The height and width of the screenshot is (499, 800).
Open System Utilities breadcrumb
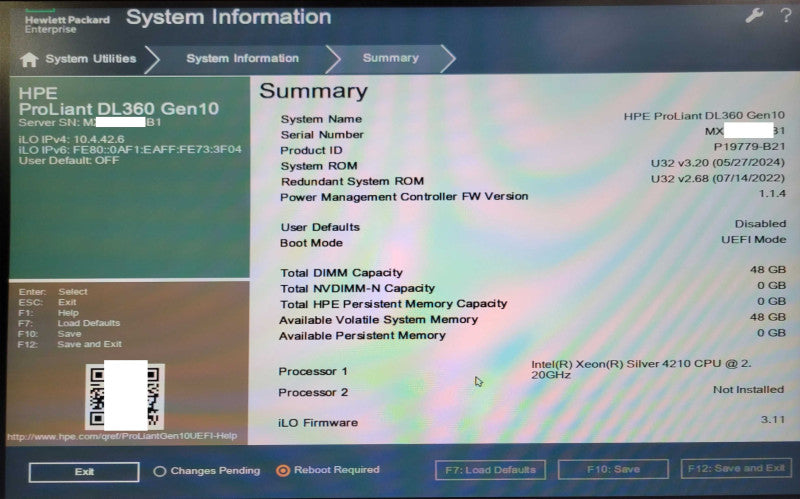(91, 59)
